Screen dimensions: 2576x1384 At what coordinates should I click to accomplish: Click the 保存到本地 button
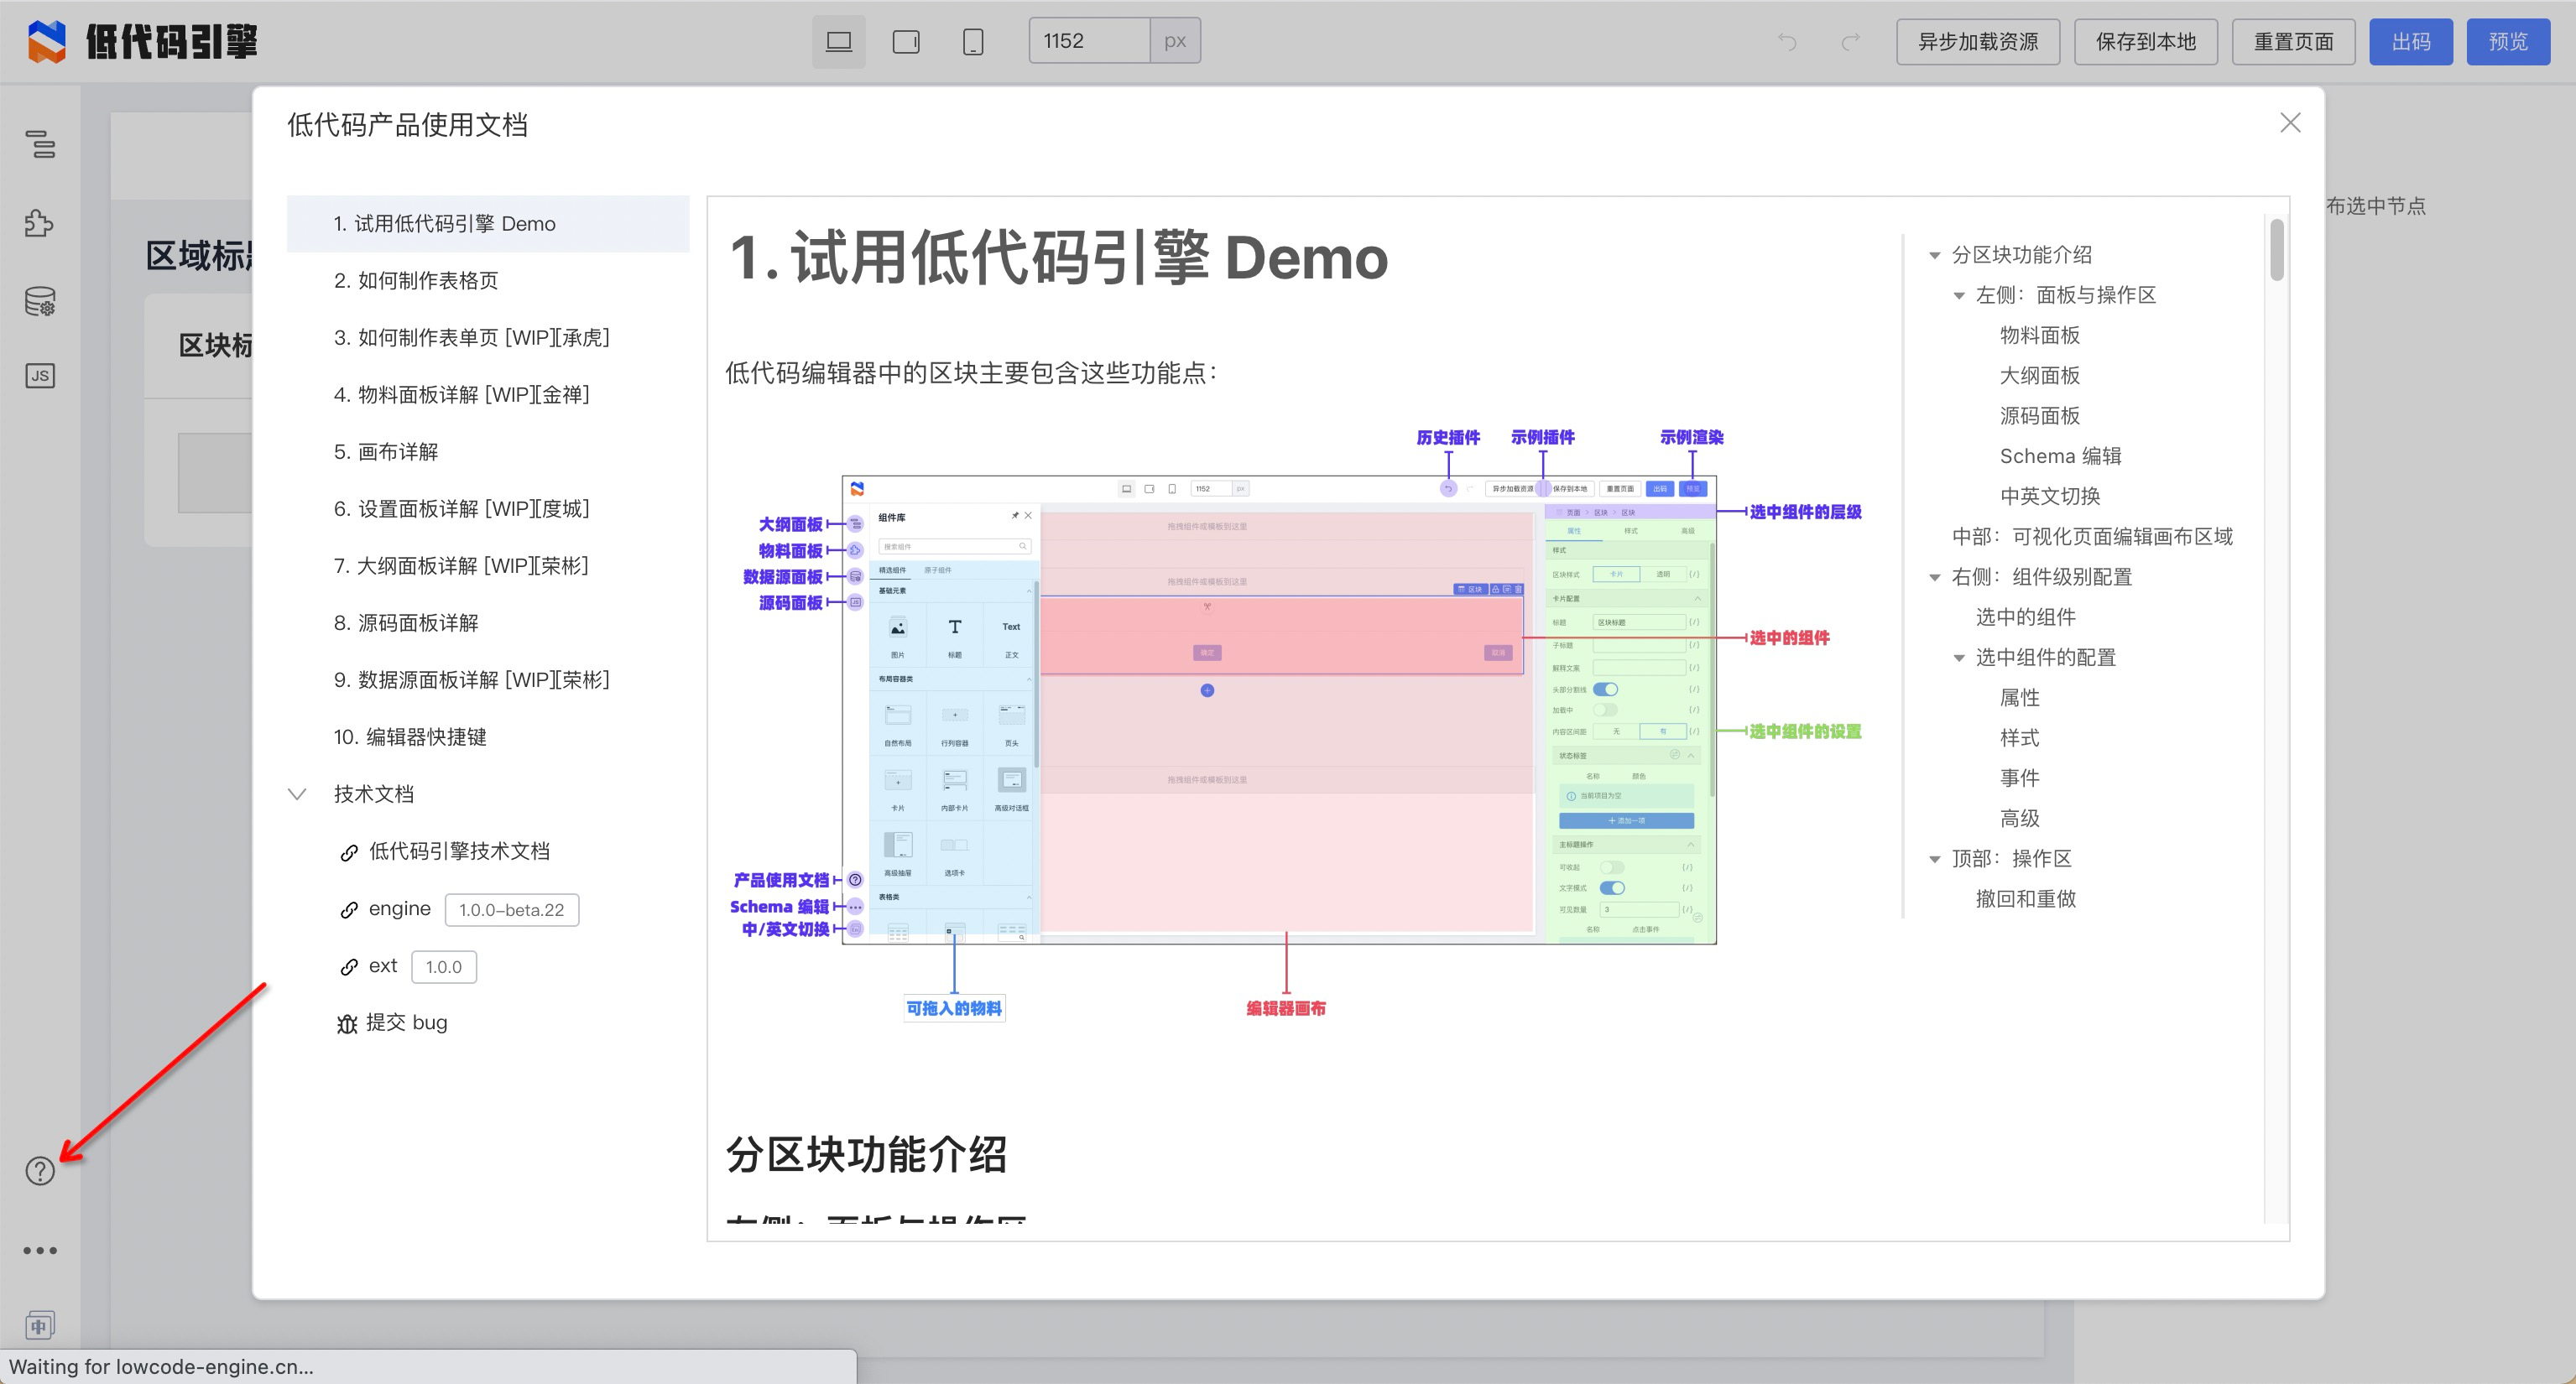(2145, 42)
